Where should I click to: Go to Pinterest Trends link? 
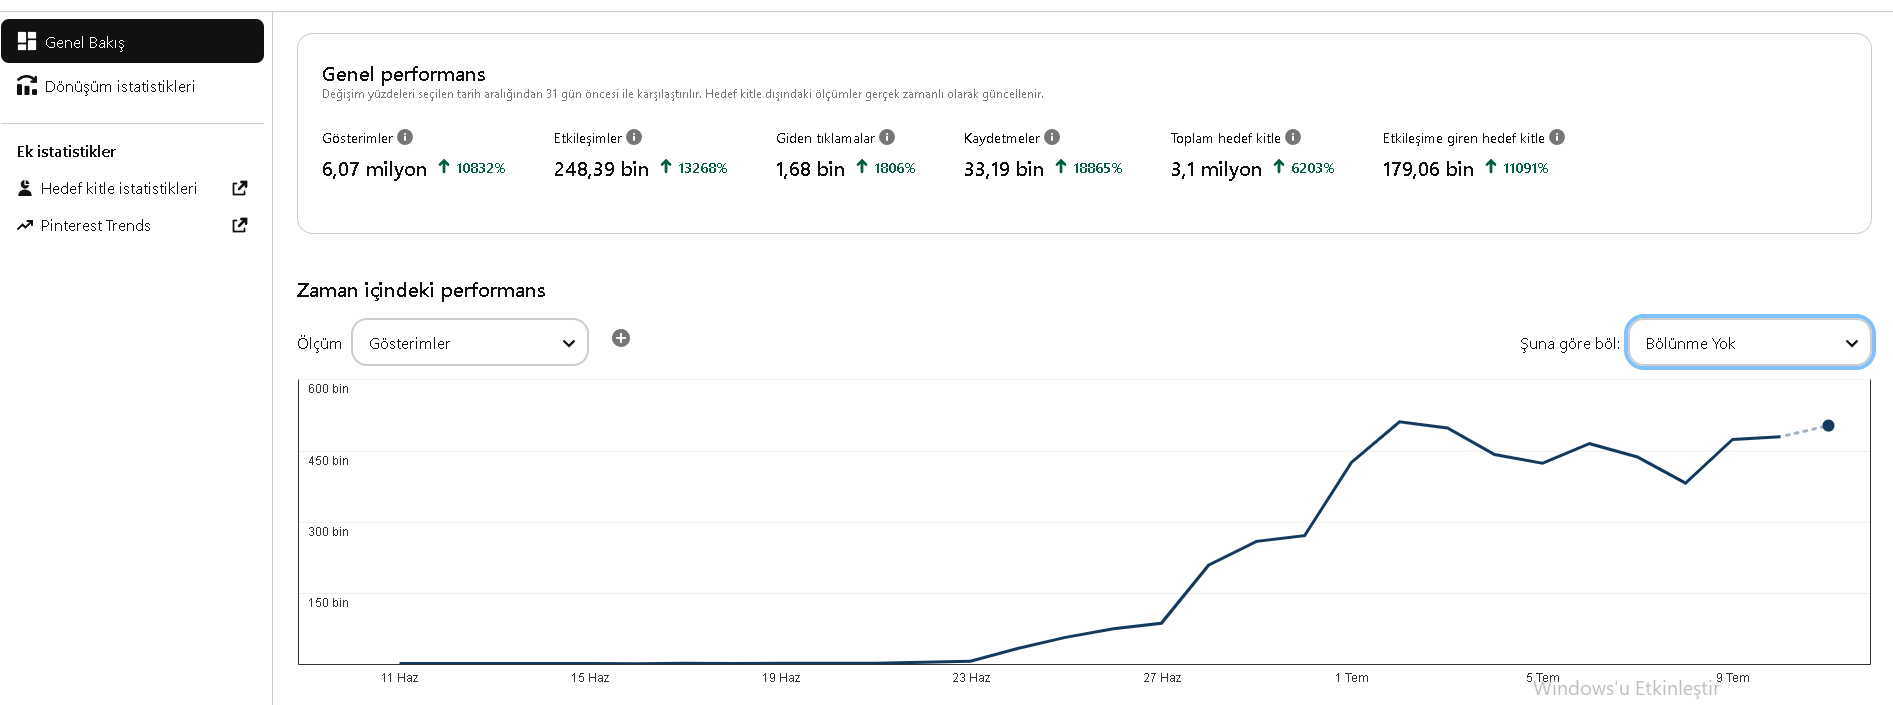[96, 226]
